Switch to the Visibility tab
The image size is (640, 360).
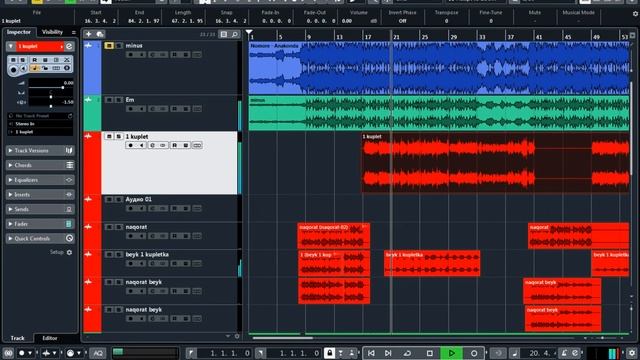point(52,32)
